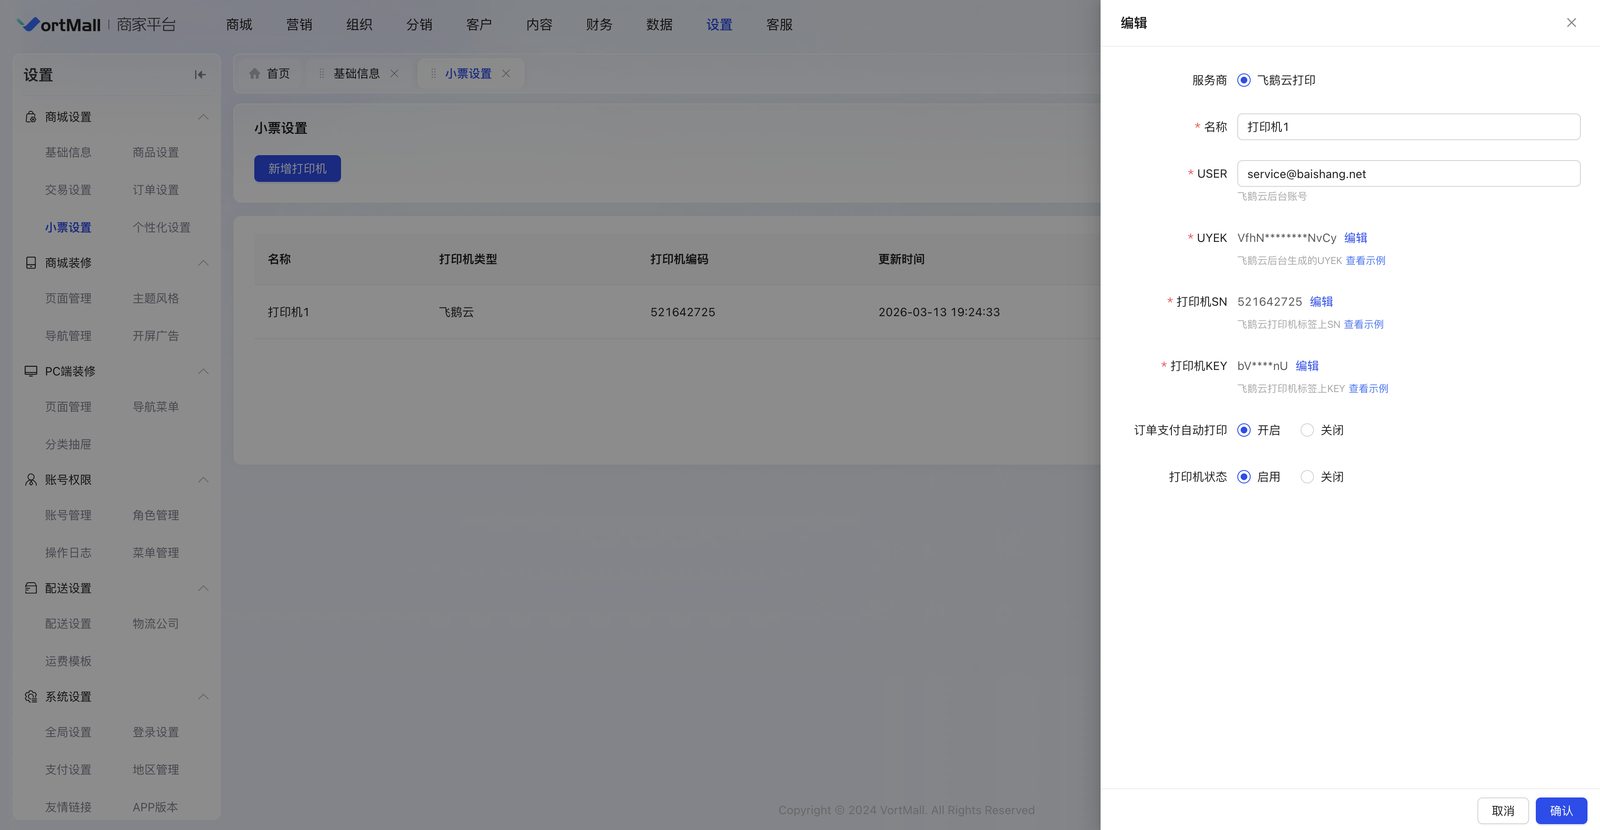The width and height of the screenshot is (1600, 830).
Task: Close the edit drawer with X icon
Action: (x=1571, y=23)
